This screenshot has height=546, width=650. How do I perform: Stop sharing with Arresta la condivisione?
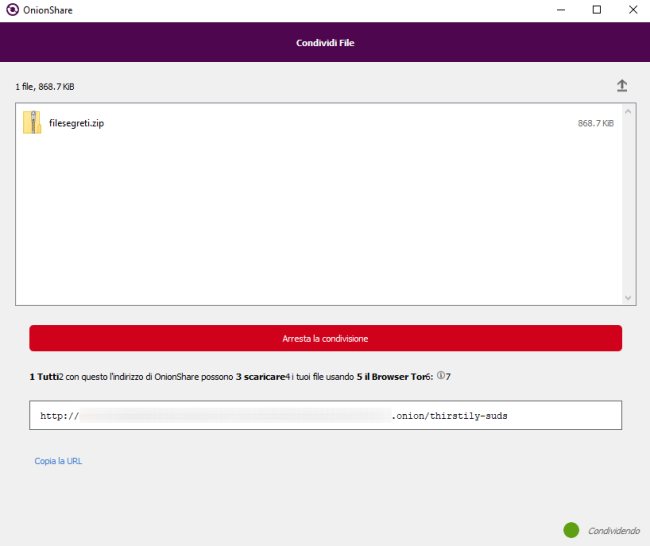(325, 338)
